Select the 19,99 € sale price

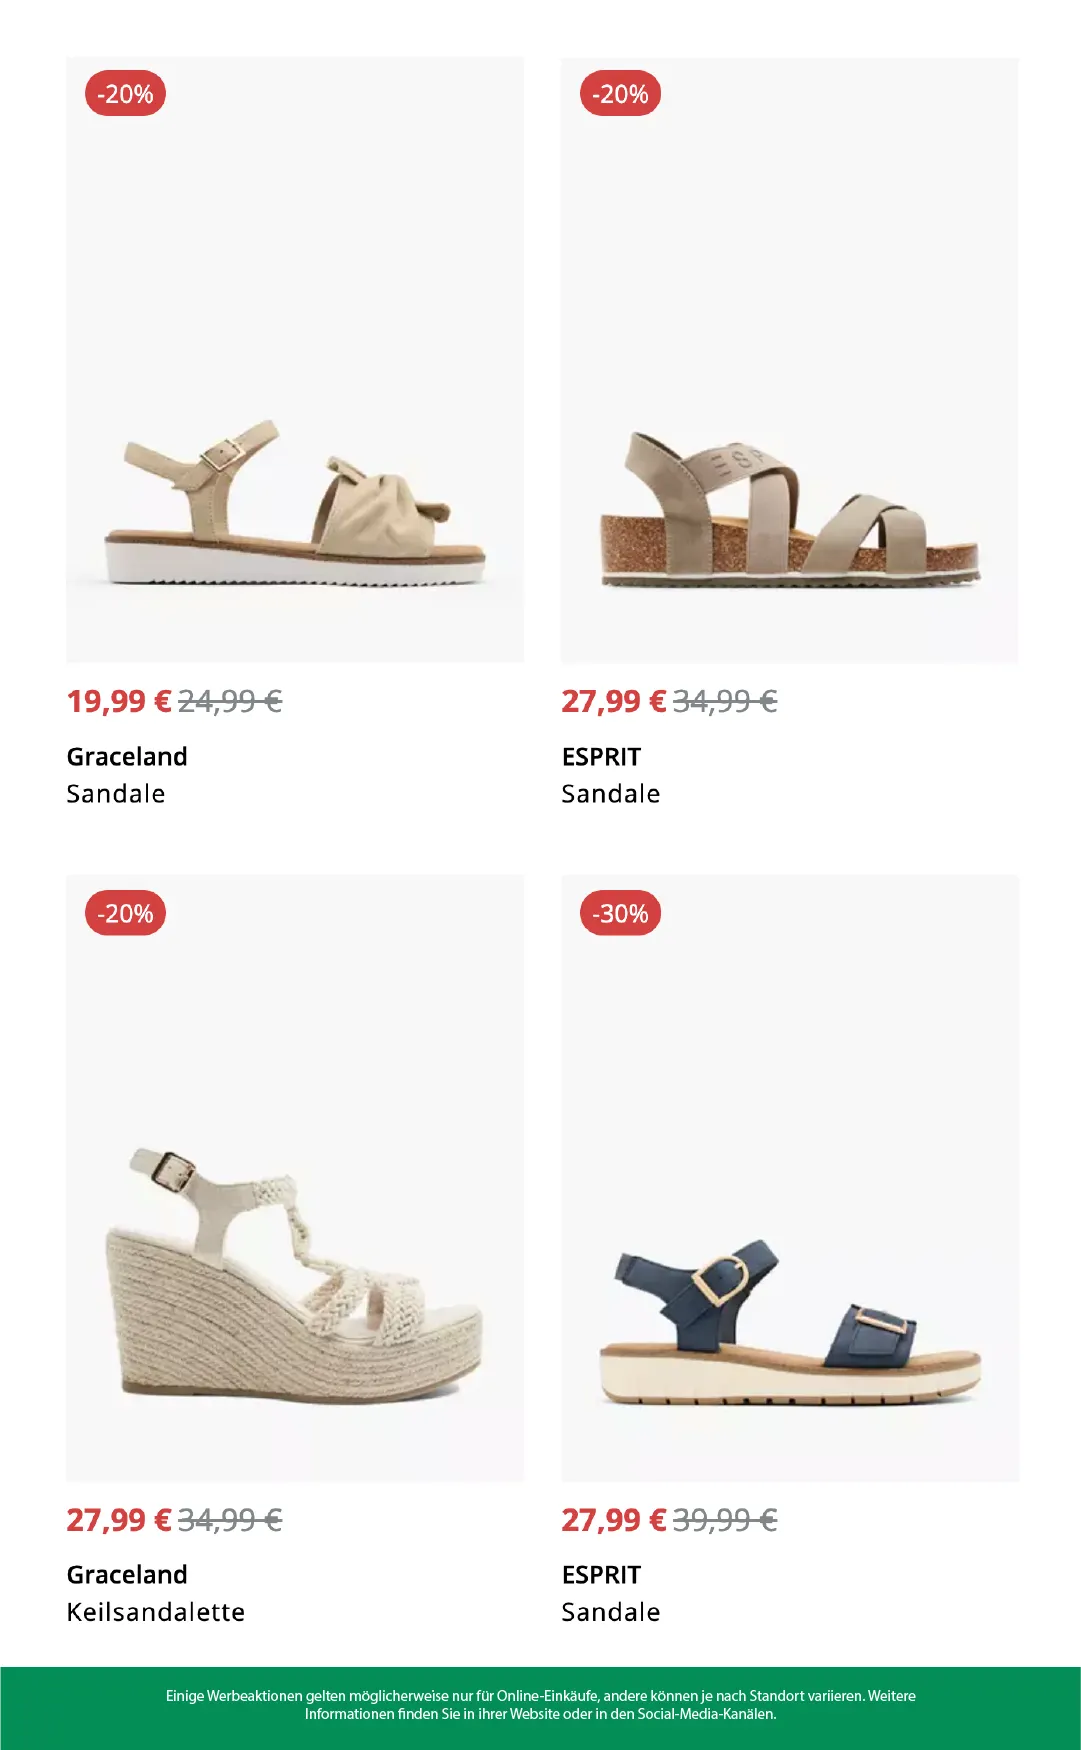(119, 701)
